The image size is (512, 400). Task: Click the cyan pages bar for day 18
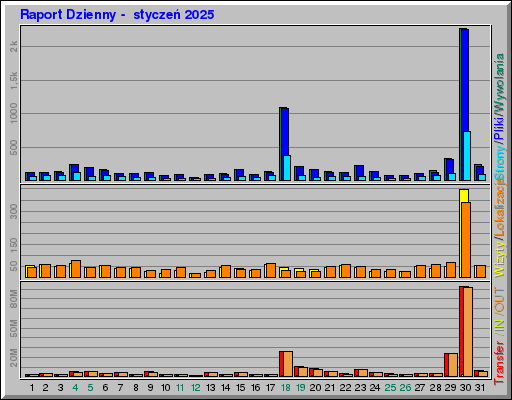click(287, 168)
